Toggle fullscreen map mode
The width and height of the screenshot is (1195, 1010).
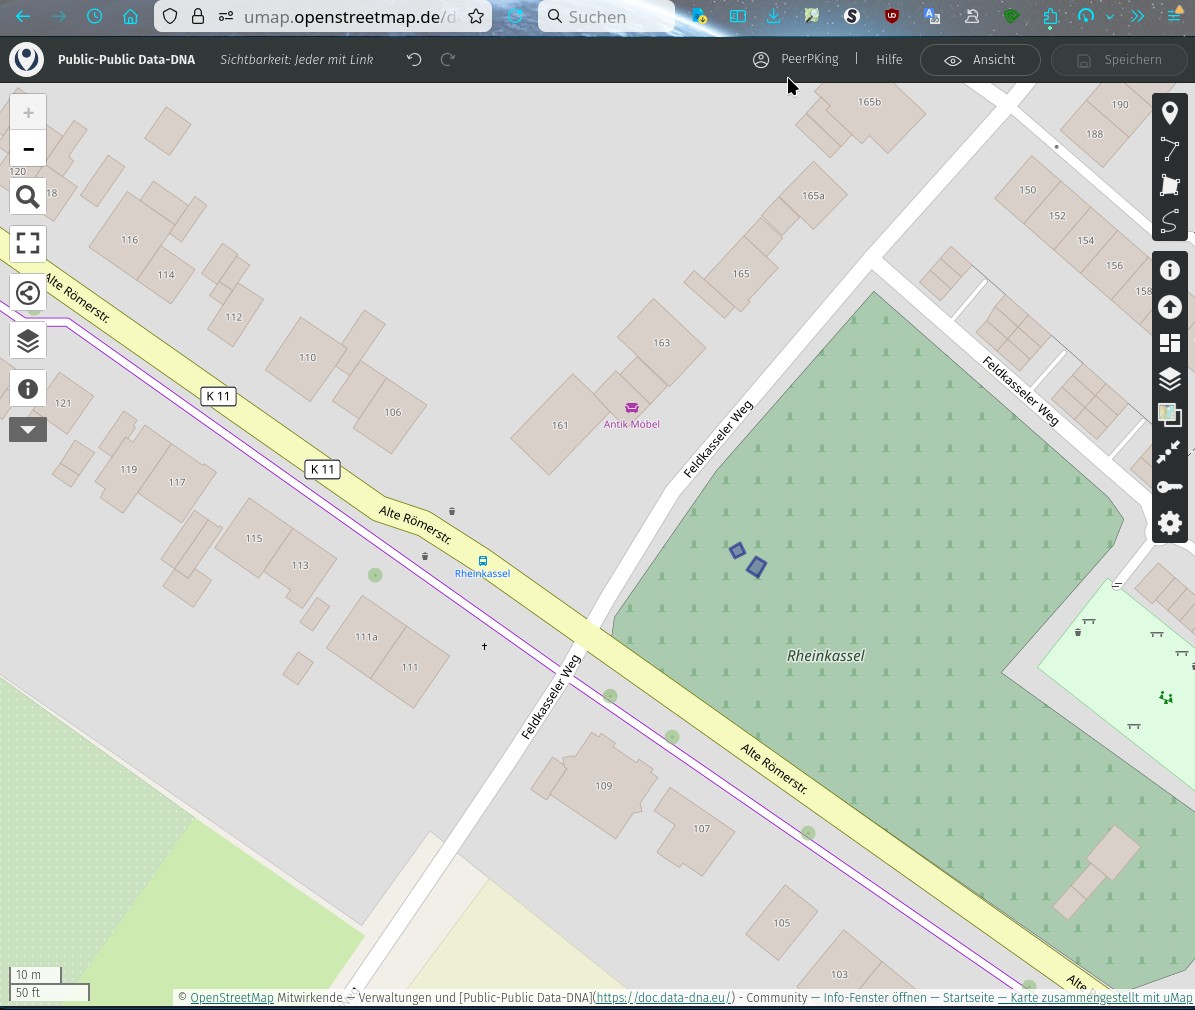[28, 243]
